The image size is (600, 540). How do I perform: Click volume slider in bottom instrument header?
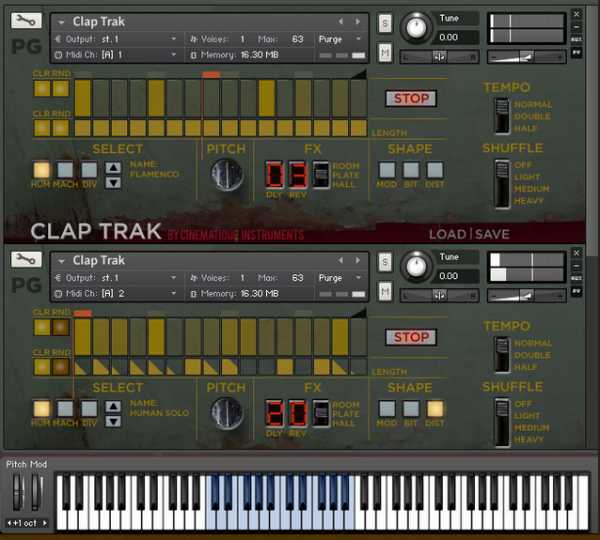(526, 296)
